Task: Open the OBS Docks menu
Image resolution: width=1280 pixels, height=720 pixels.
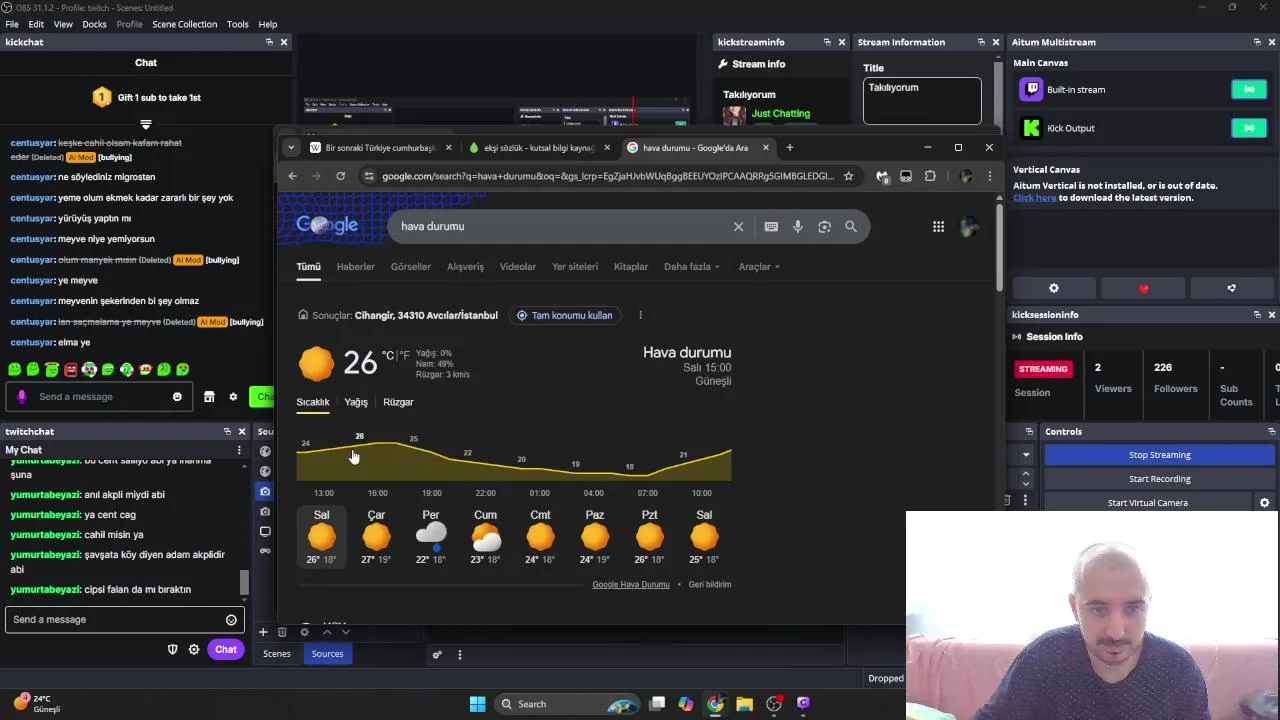Action: point(94,24)
